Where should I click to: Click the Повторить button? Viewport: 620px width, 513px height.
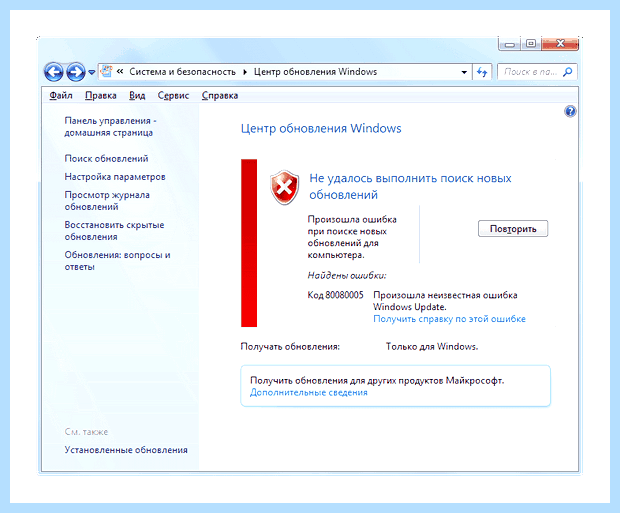[x=513, y=229]
